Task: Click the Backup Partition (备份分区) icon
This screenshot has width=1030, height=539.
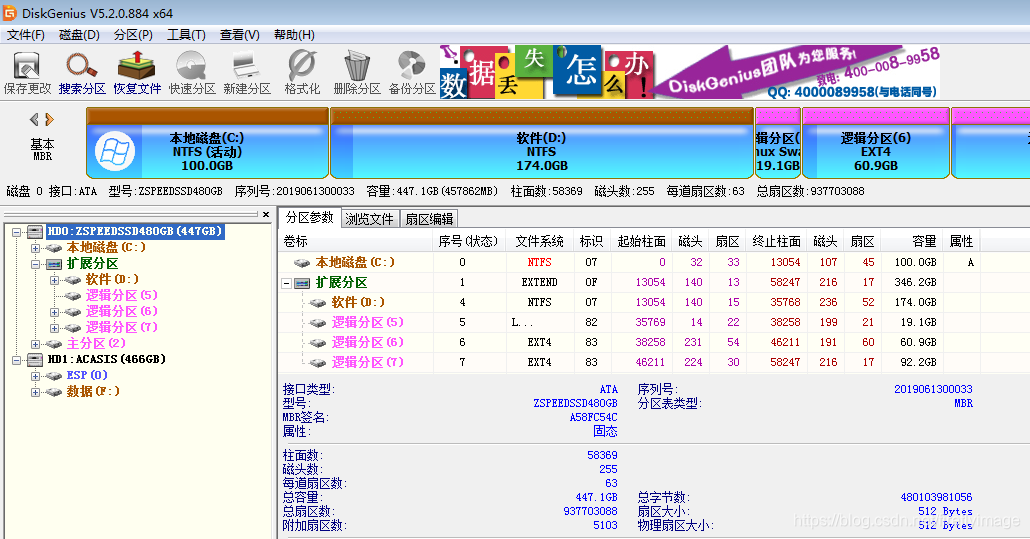Action: (412, 66)
